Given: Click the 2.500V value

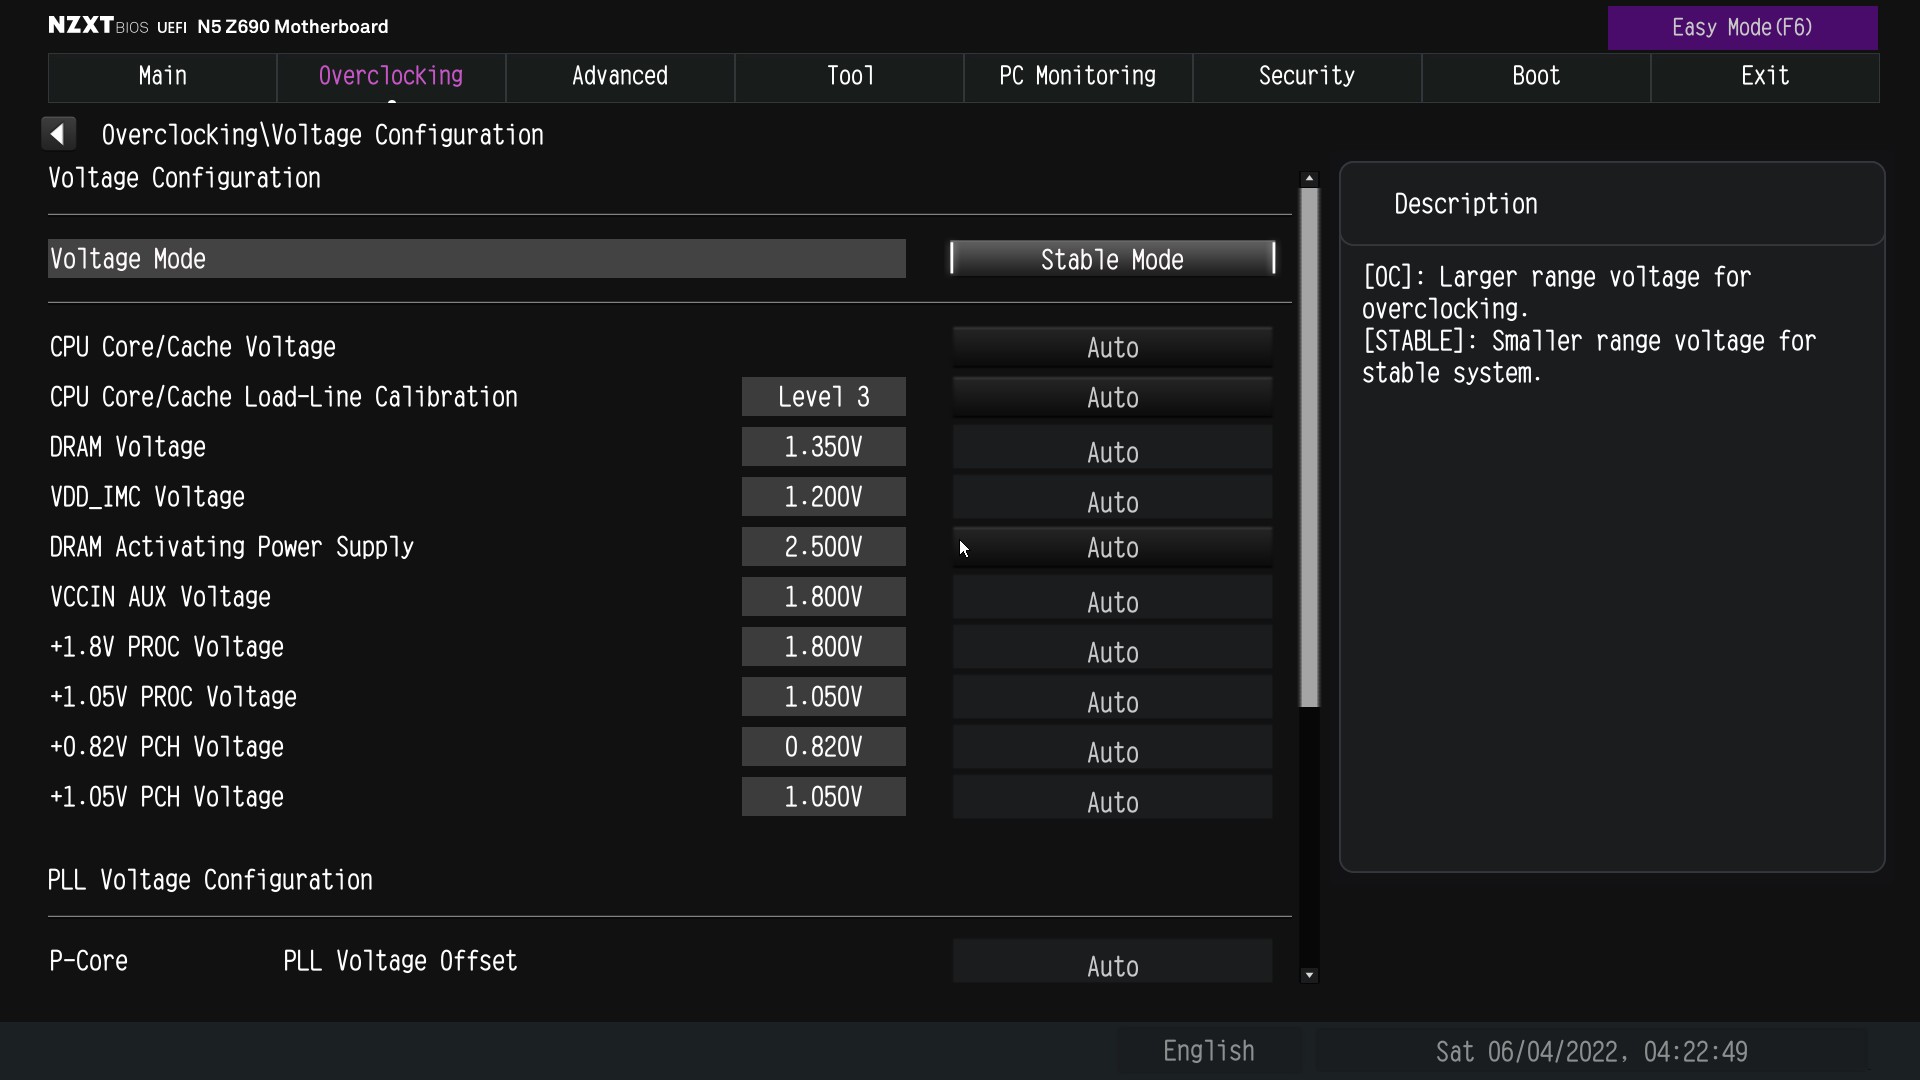Looking at the screenshot, I should click(x=823, y=547).
